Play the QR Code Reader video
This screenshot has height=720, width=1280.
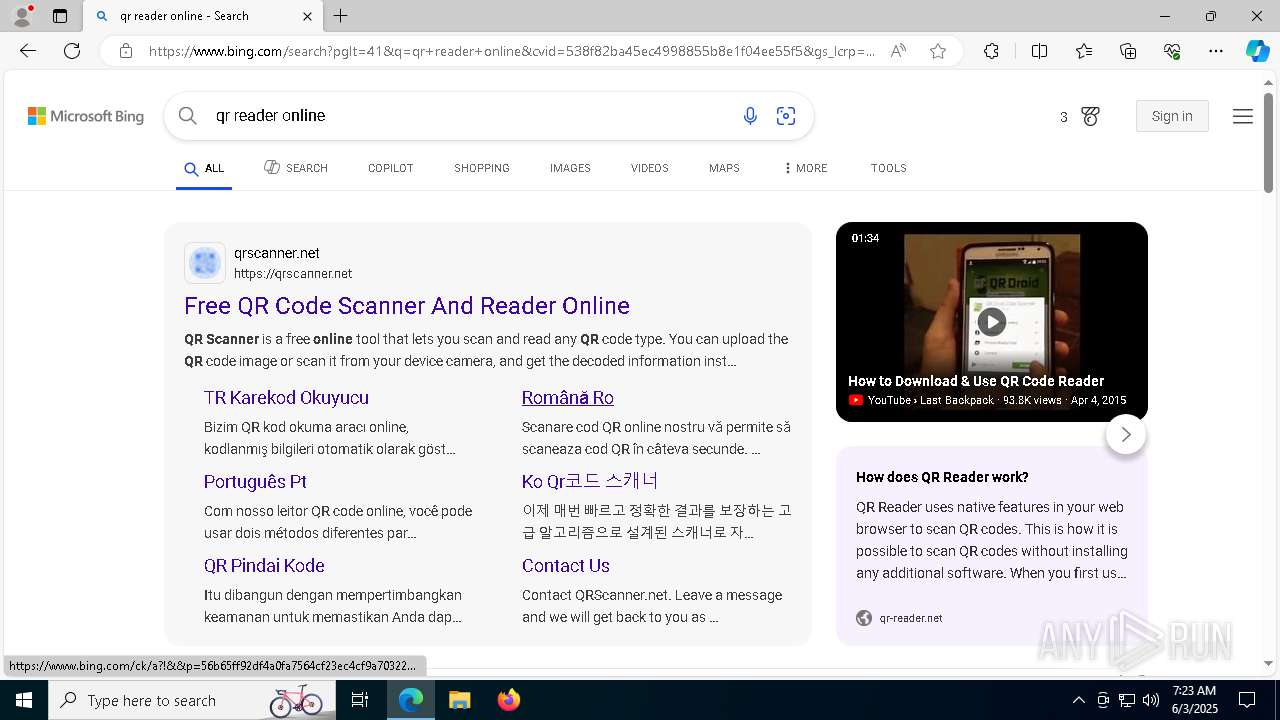coord(991,321)
